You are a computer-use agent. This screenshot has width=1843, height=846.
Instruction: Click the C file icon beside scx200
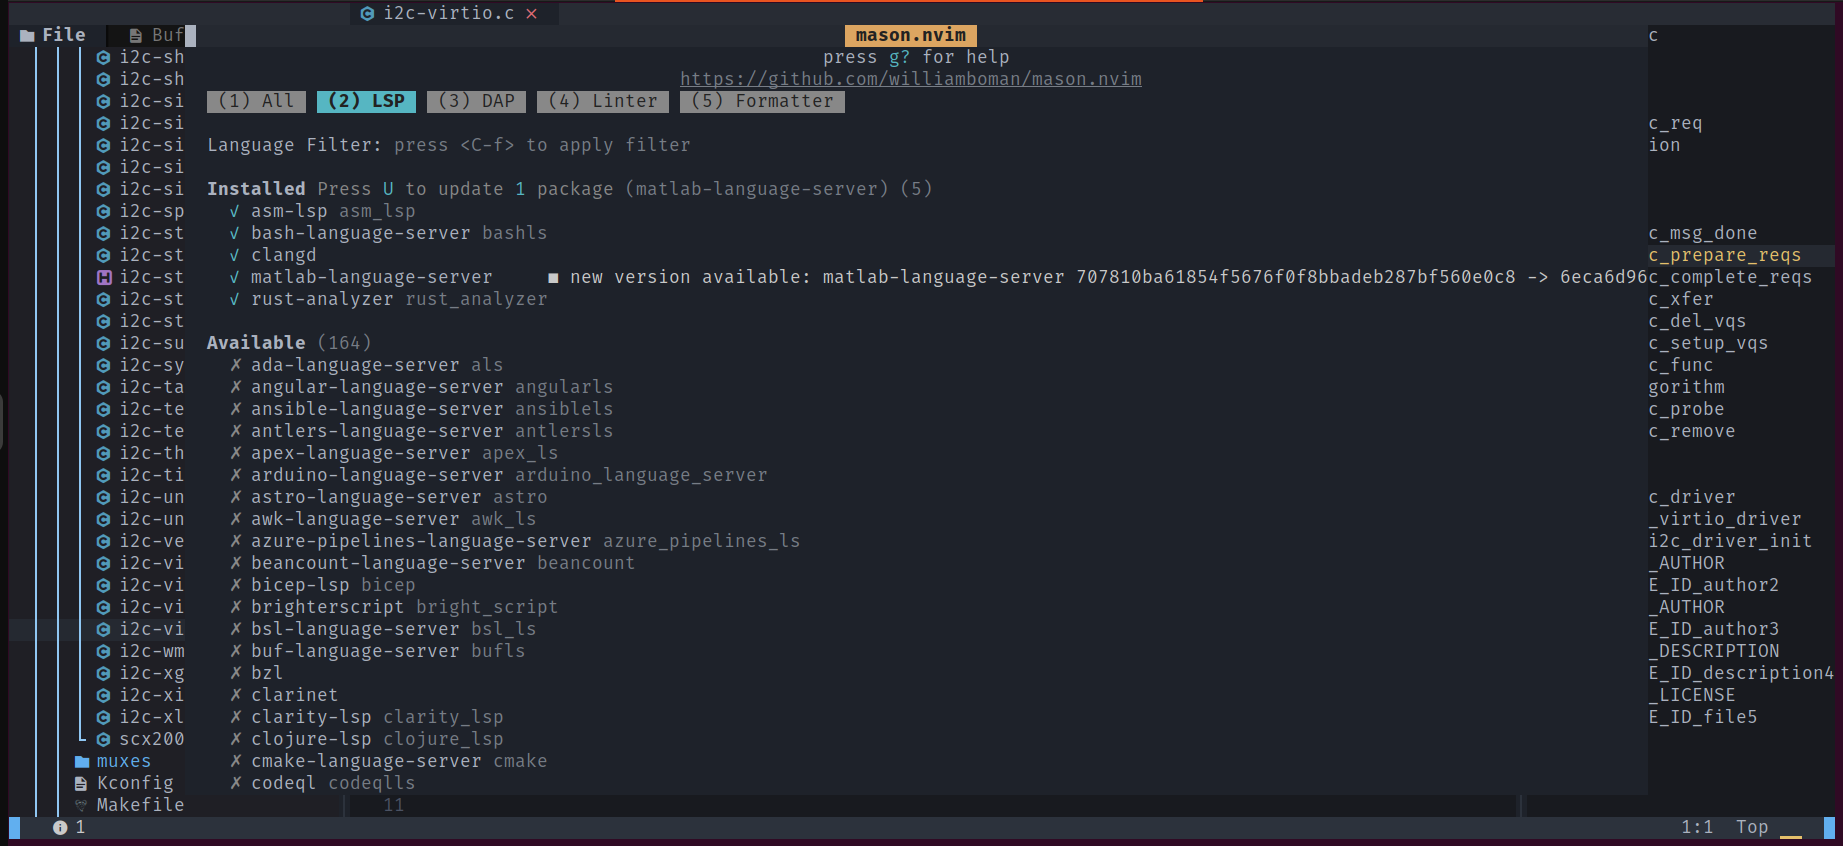pos(104,739)
